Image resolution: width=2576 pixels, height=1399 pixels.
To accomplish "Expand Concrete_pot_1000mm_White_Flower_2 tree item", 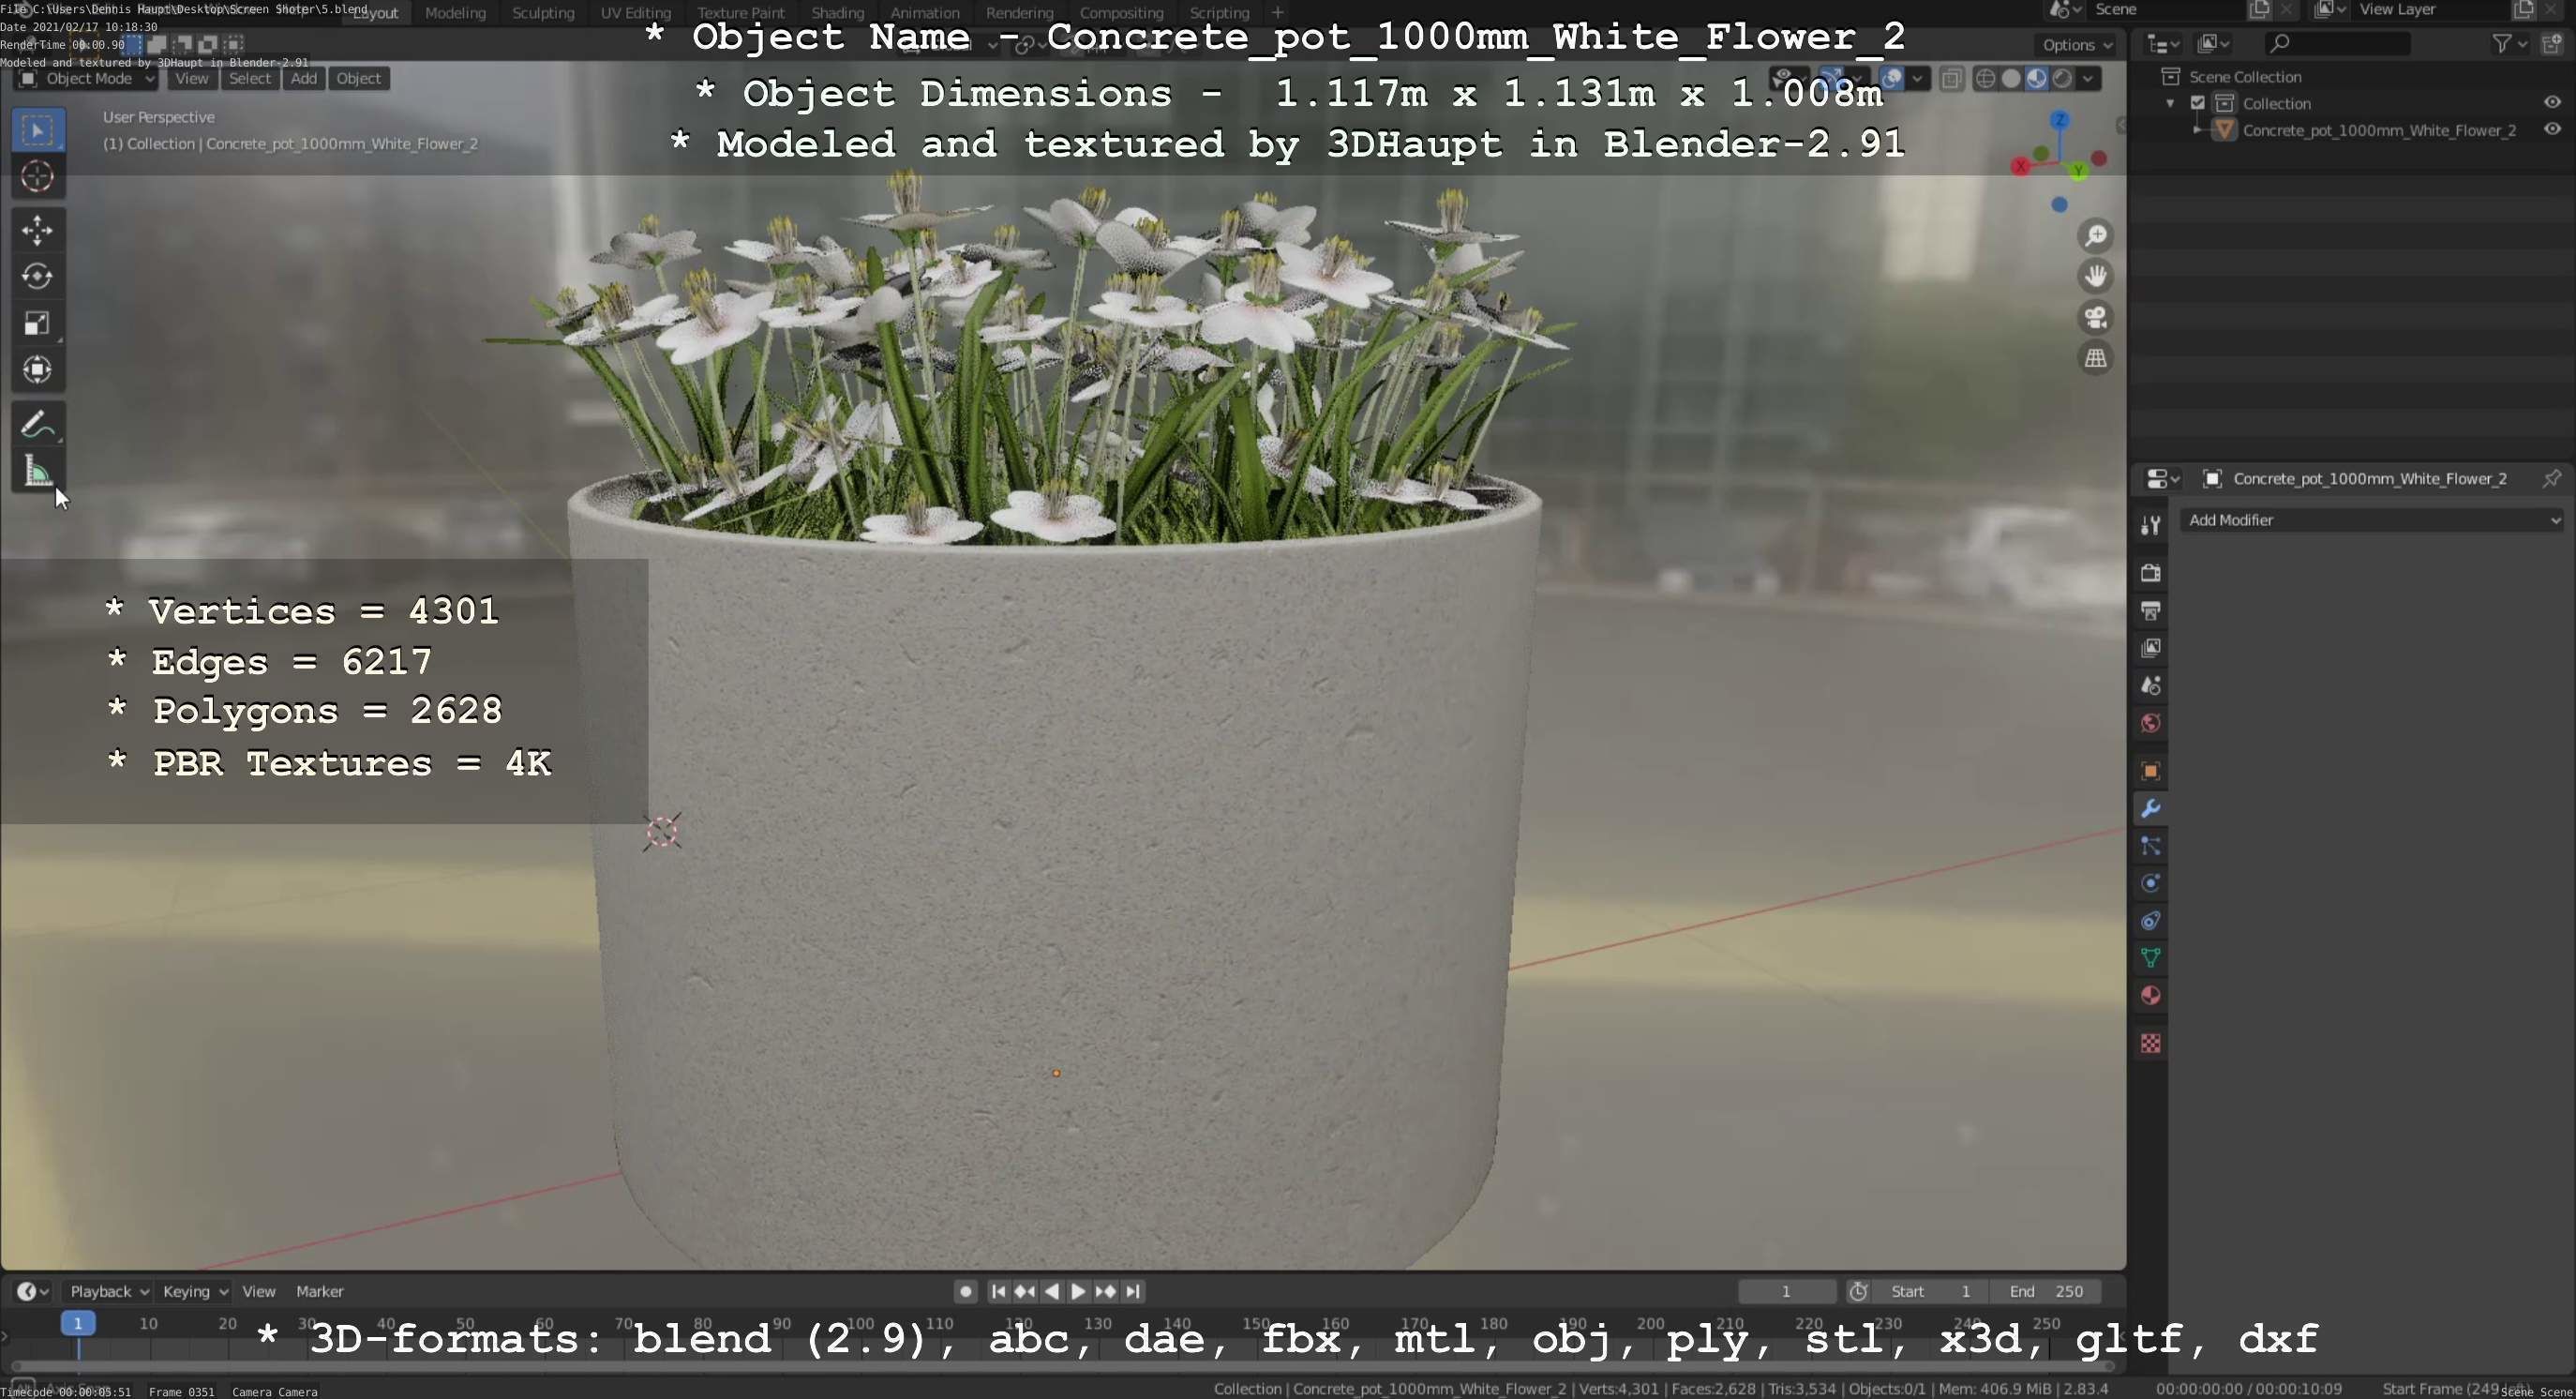I will [2197, 130].
